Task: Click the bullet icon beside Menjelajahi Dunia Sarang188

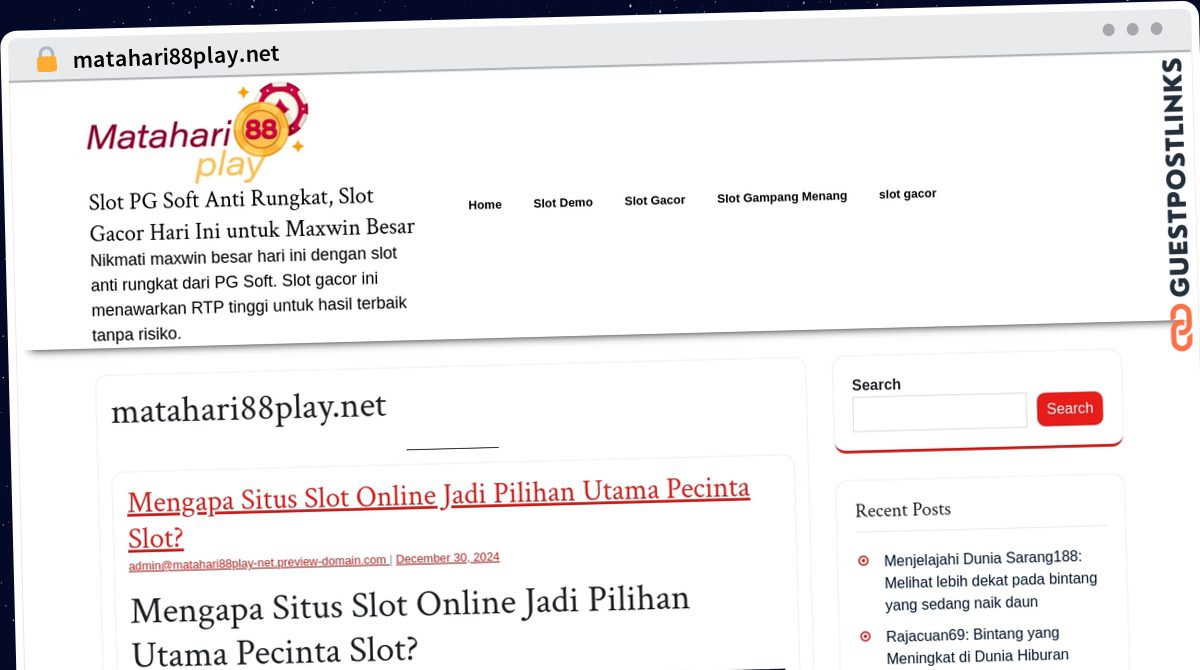Action: coord(864,561)
